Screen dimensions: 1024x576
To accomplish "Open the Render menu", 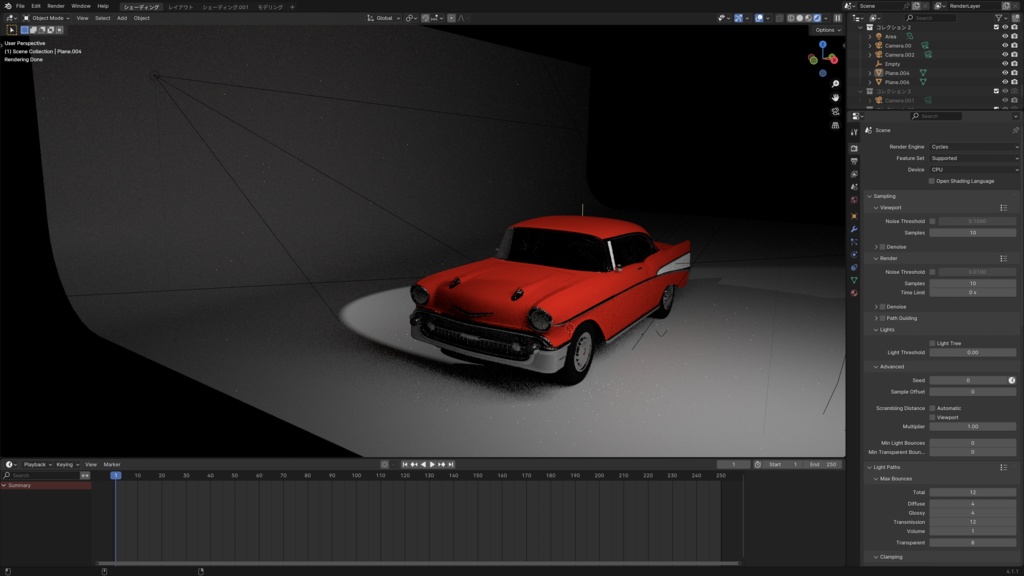I will [x=56, y=6].
